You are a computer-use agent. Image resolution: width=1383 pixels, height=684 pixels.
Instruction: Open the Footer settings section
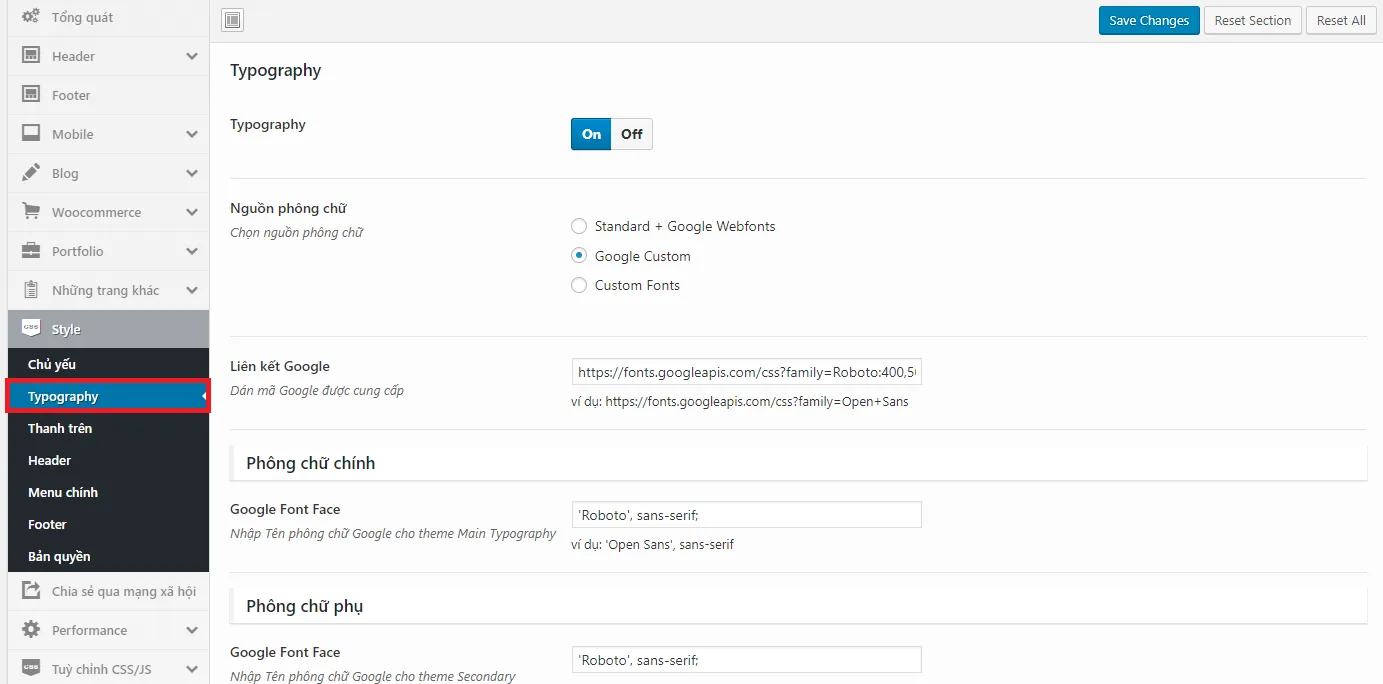click(x=108, y=95)
